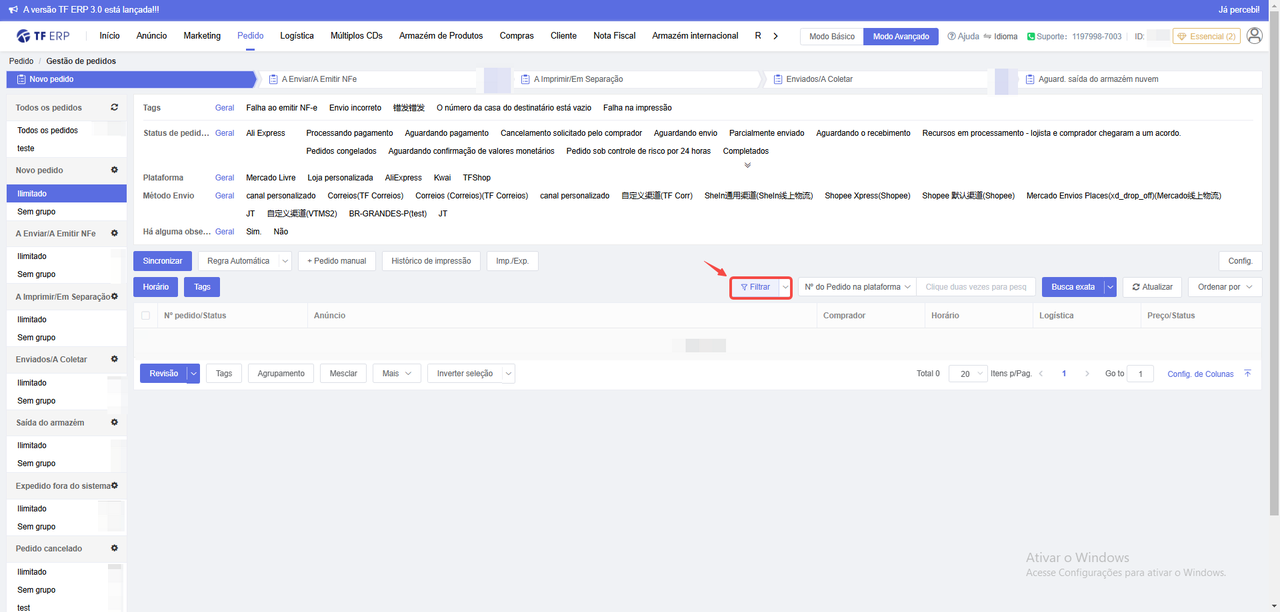The height and width of the screenshot is (612, 1280).
Task: Click the Suporte phone contact icon
Action: pos(1032,37)
